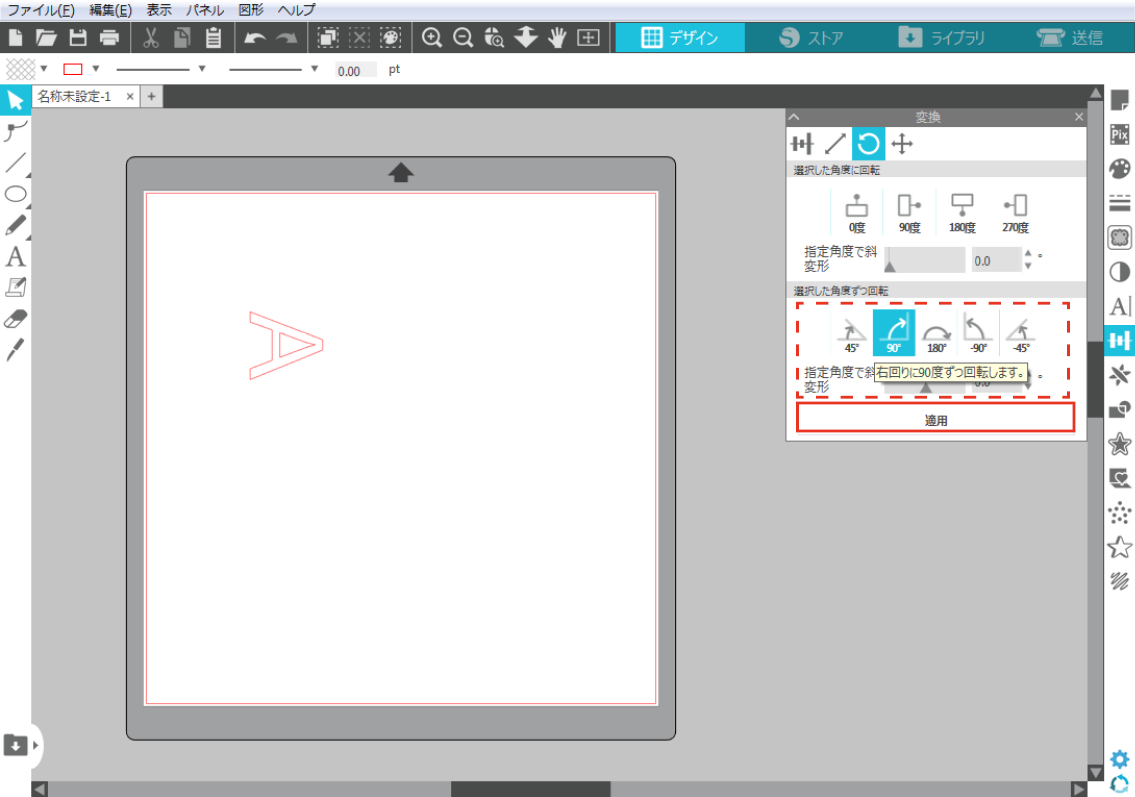Screen dimensions: 1135x797
Task: Click the line thickness pt input field
Action: 356,71
